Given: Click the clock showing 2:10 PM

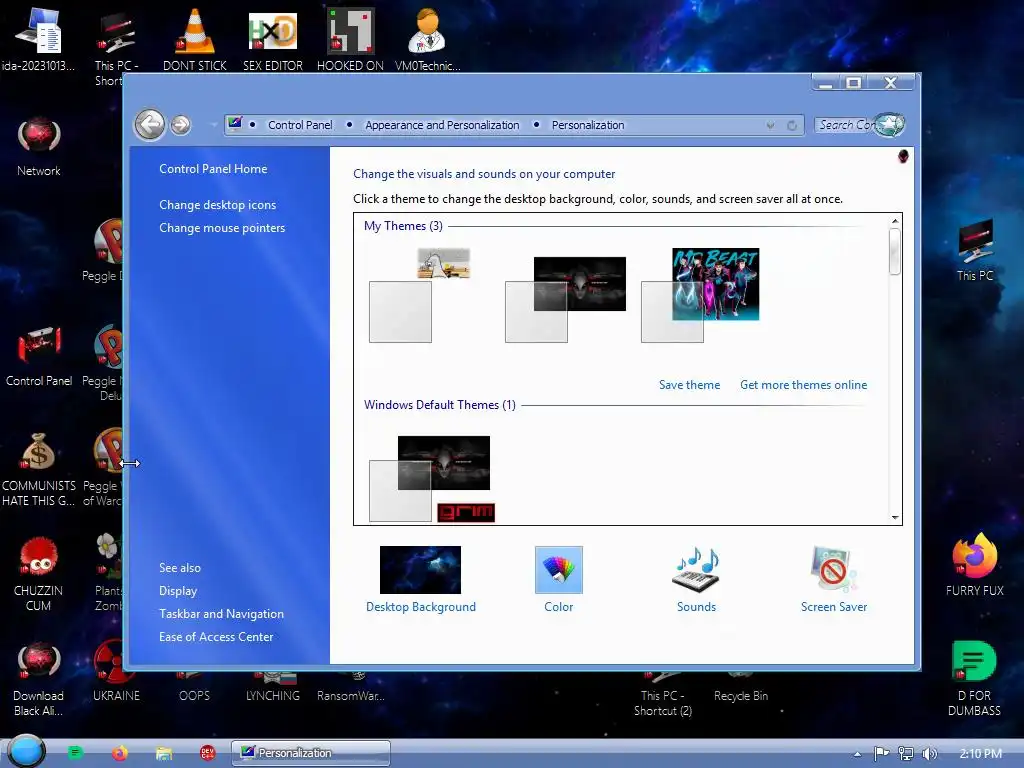Looking at the screenshot, I should point(980,754).
